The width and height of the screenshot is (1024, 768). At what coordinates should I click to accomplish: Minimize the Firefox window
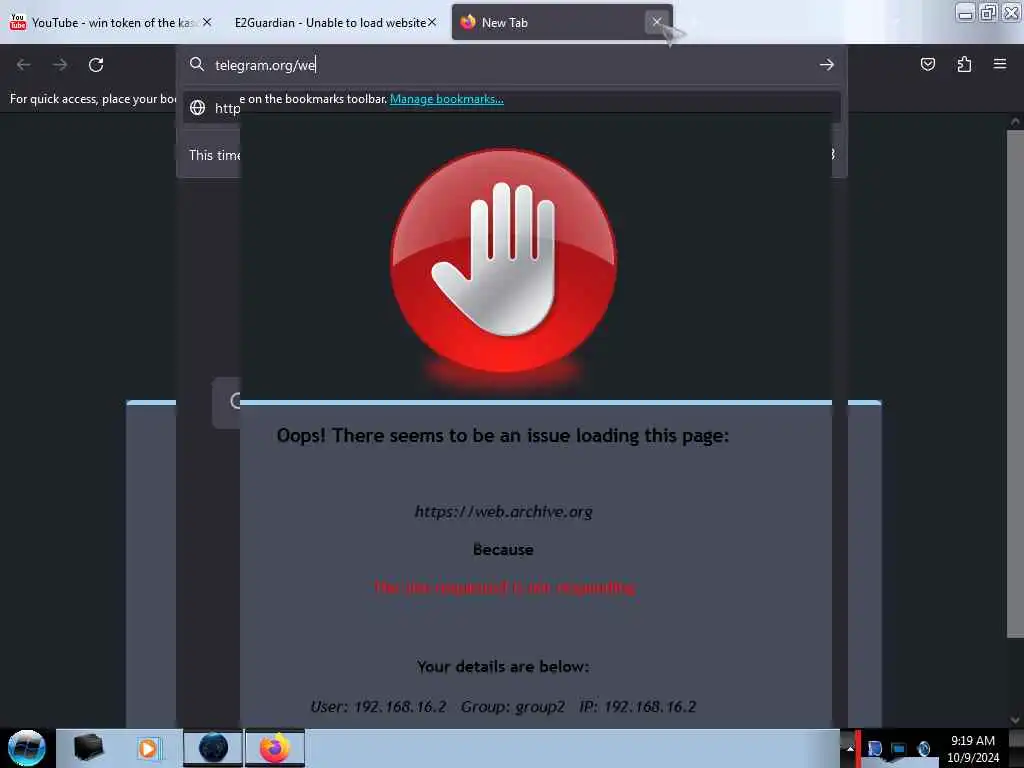(965, 12)
